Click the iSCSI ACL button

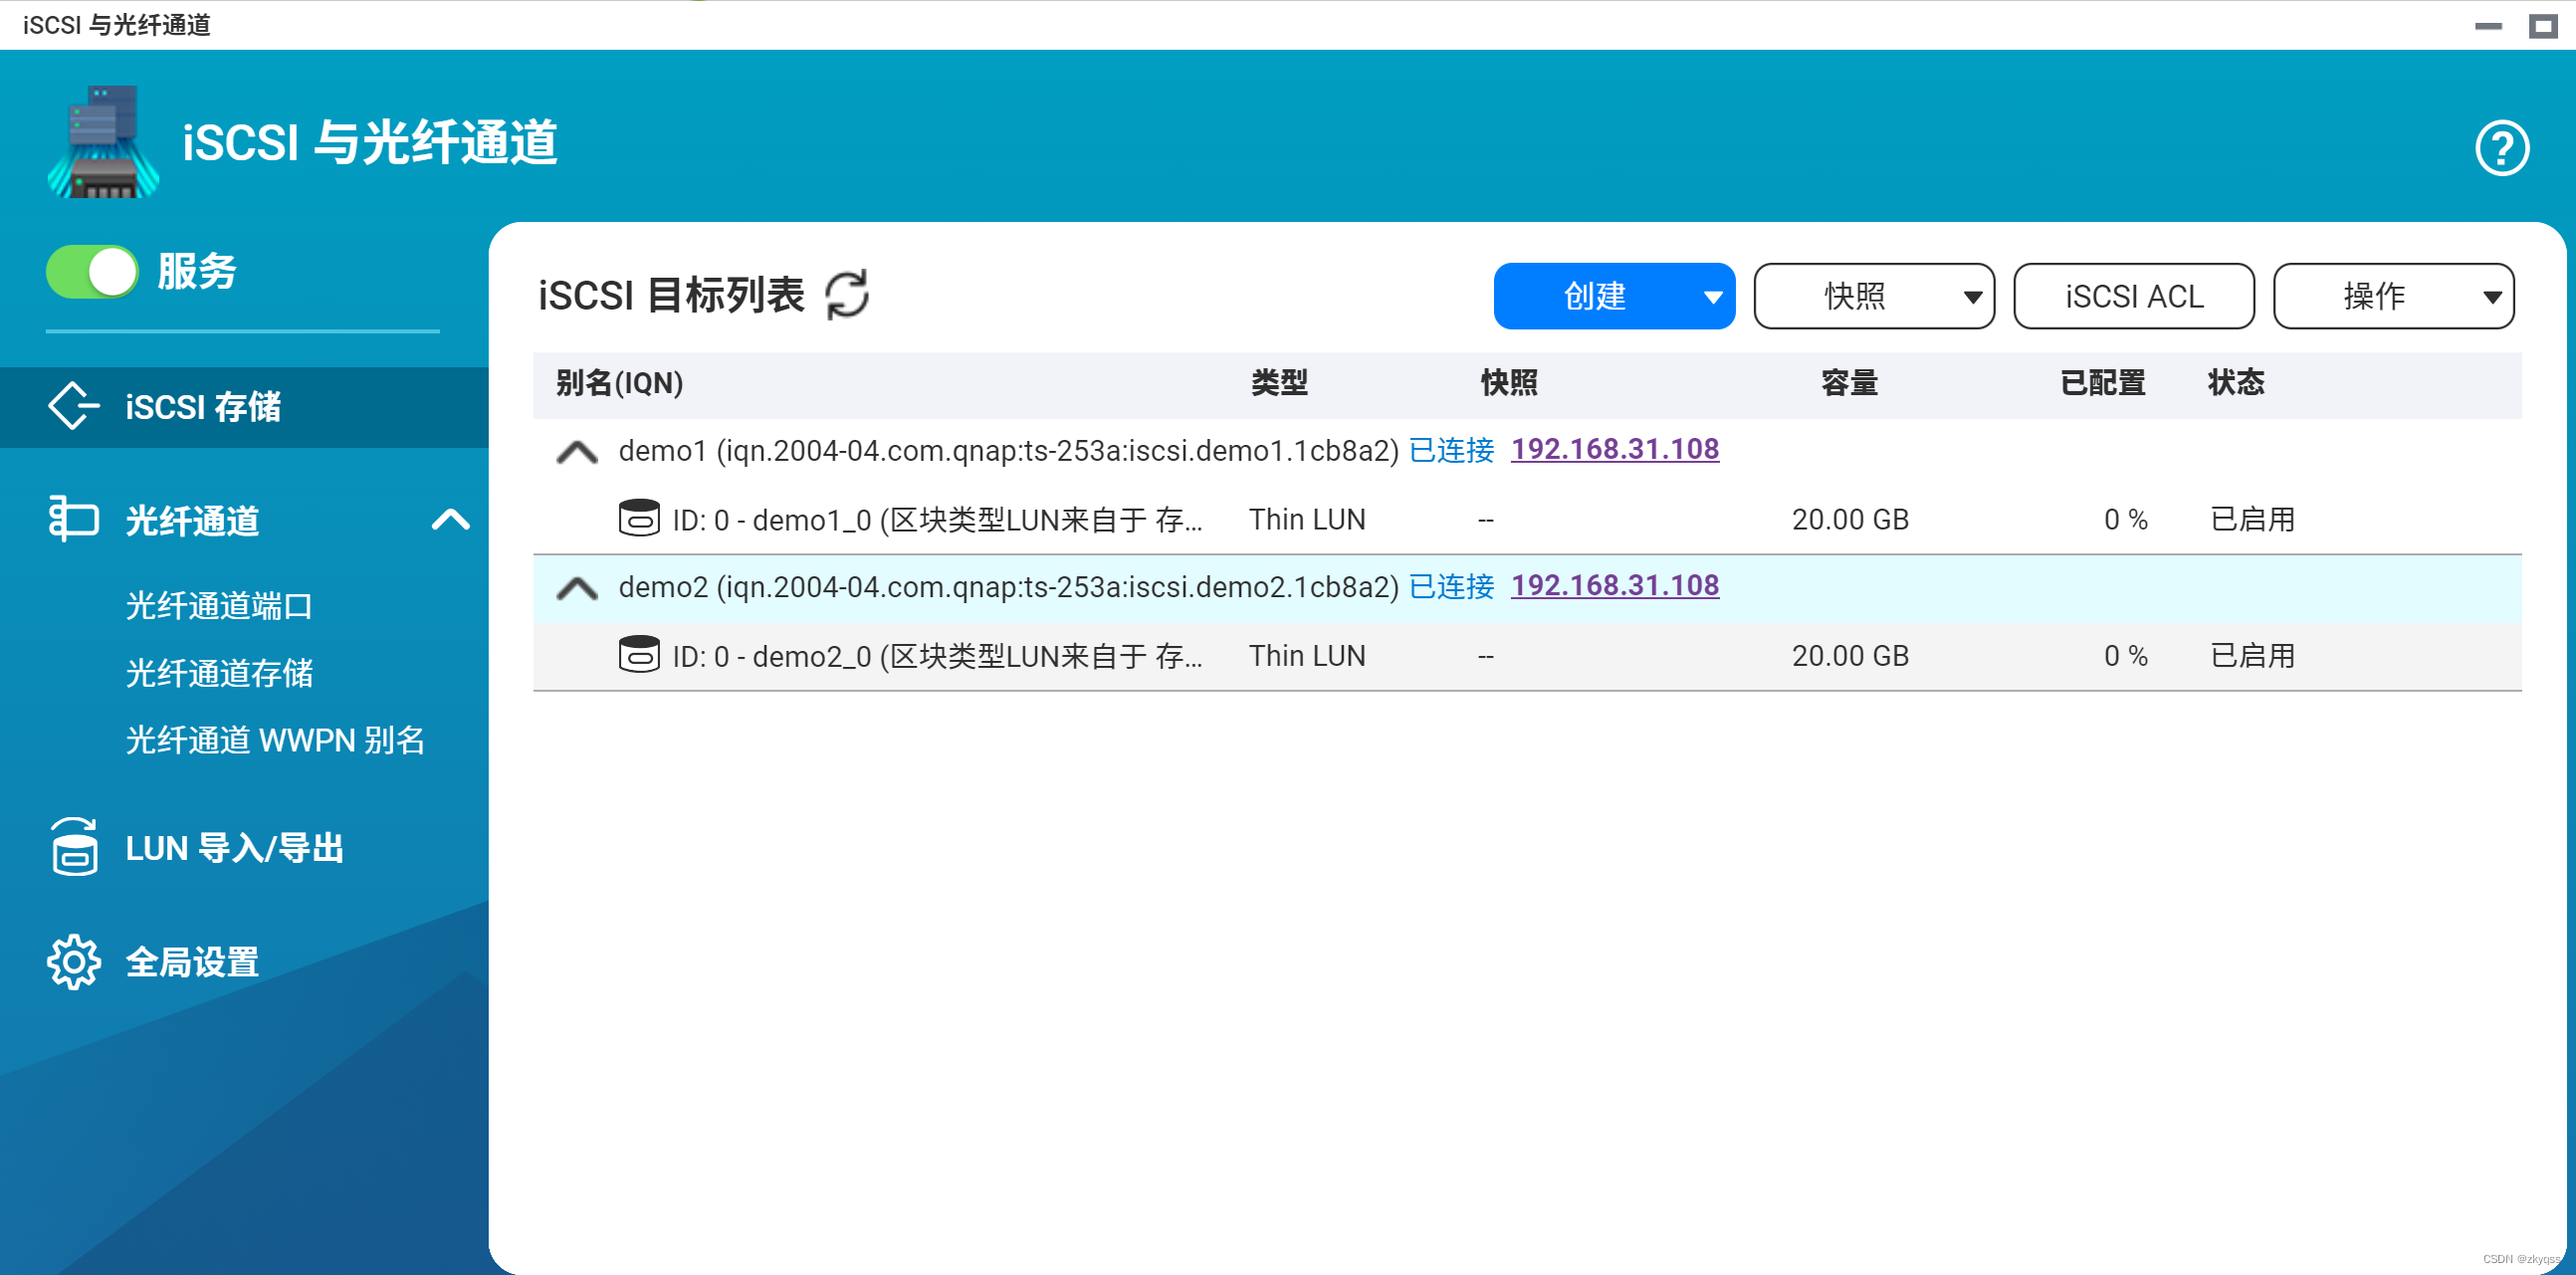2133,296
